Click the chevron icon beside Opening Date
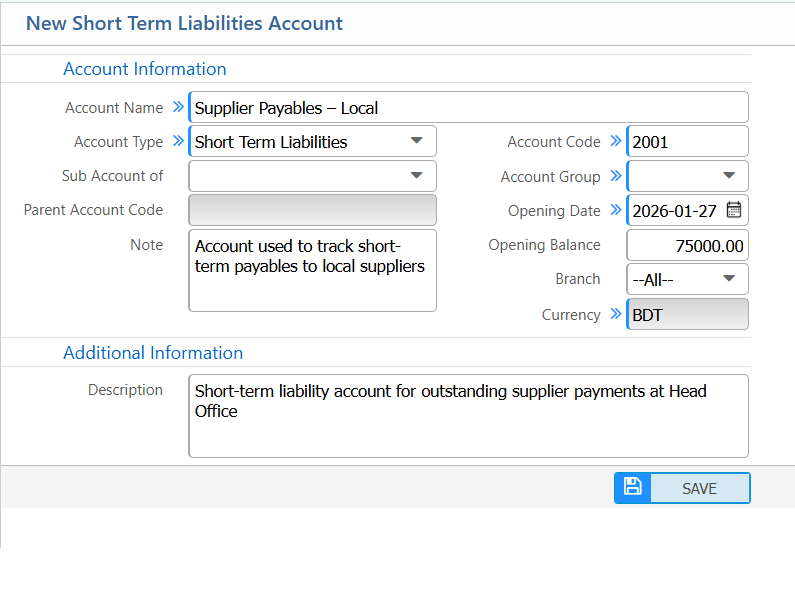This screenshot has height=593, width=795. tap(616, 210)
